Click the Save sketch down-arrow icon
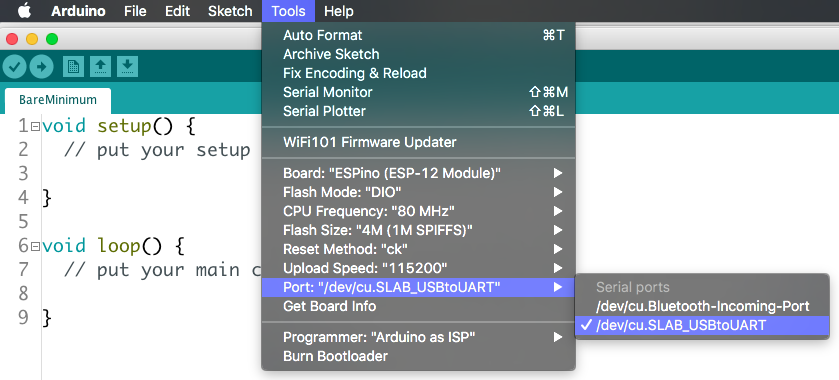The width and height of the screenshot is (839, 380). tap(127, 66)
